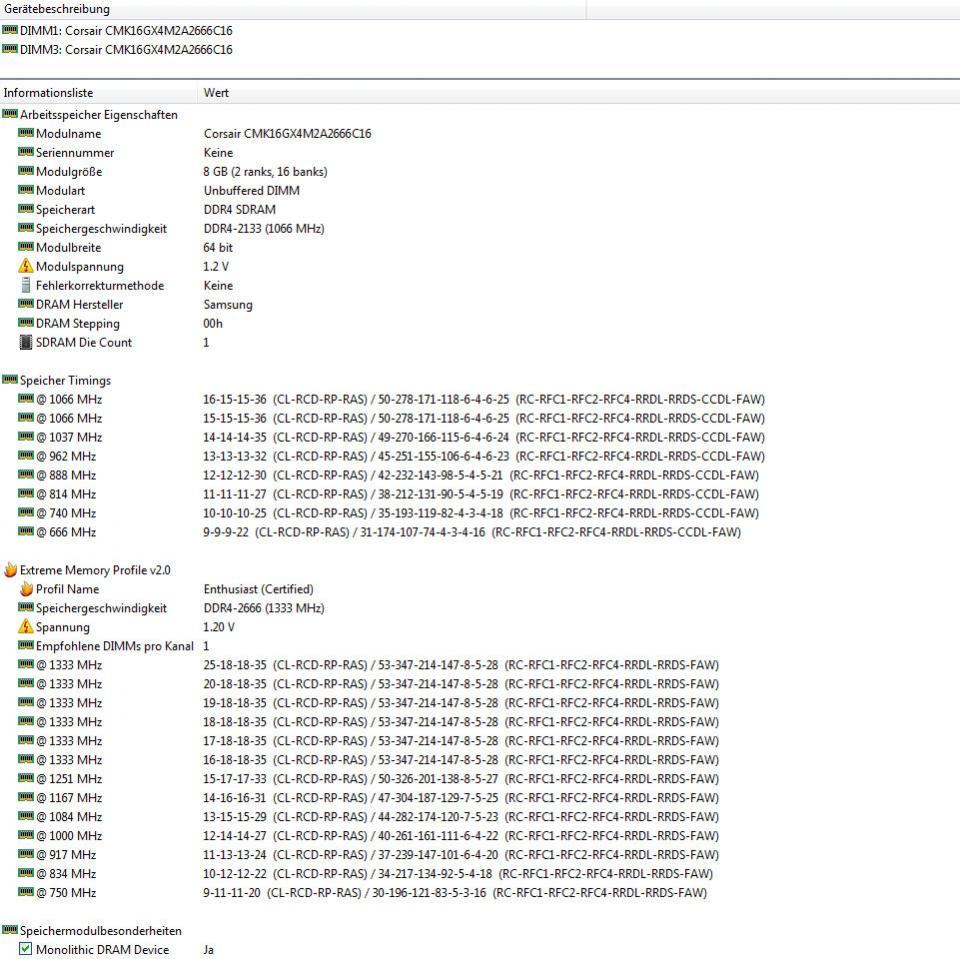This screenshot has width=960, height=959.
Task: Click the @ 1167 MHz label
Action: [x=69, y=798]
